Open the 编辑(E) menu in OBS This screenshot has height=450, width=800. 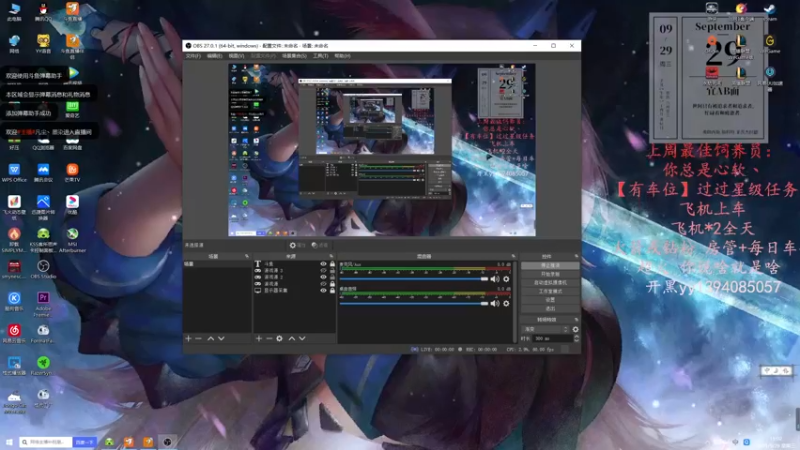[x=214, y=56]
